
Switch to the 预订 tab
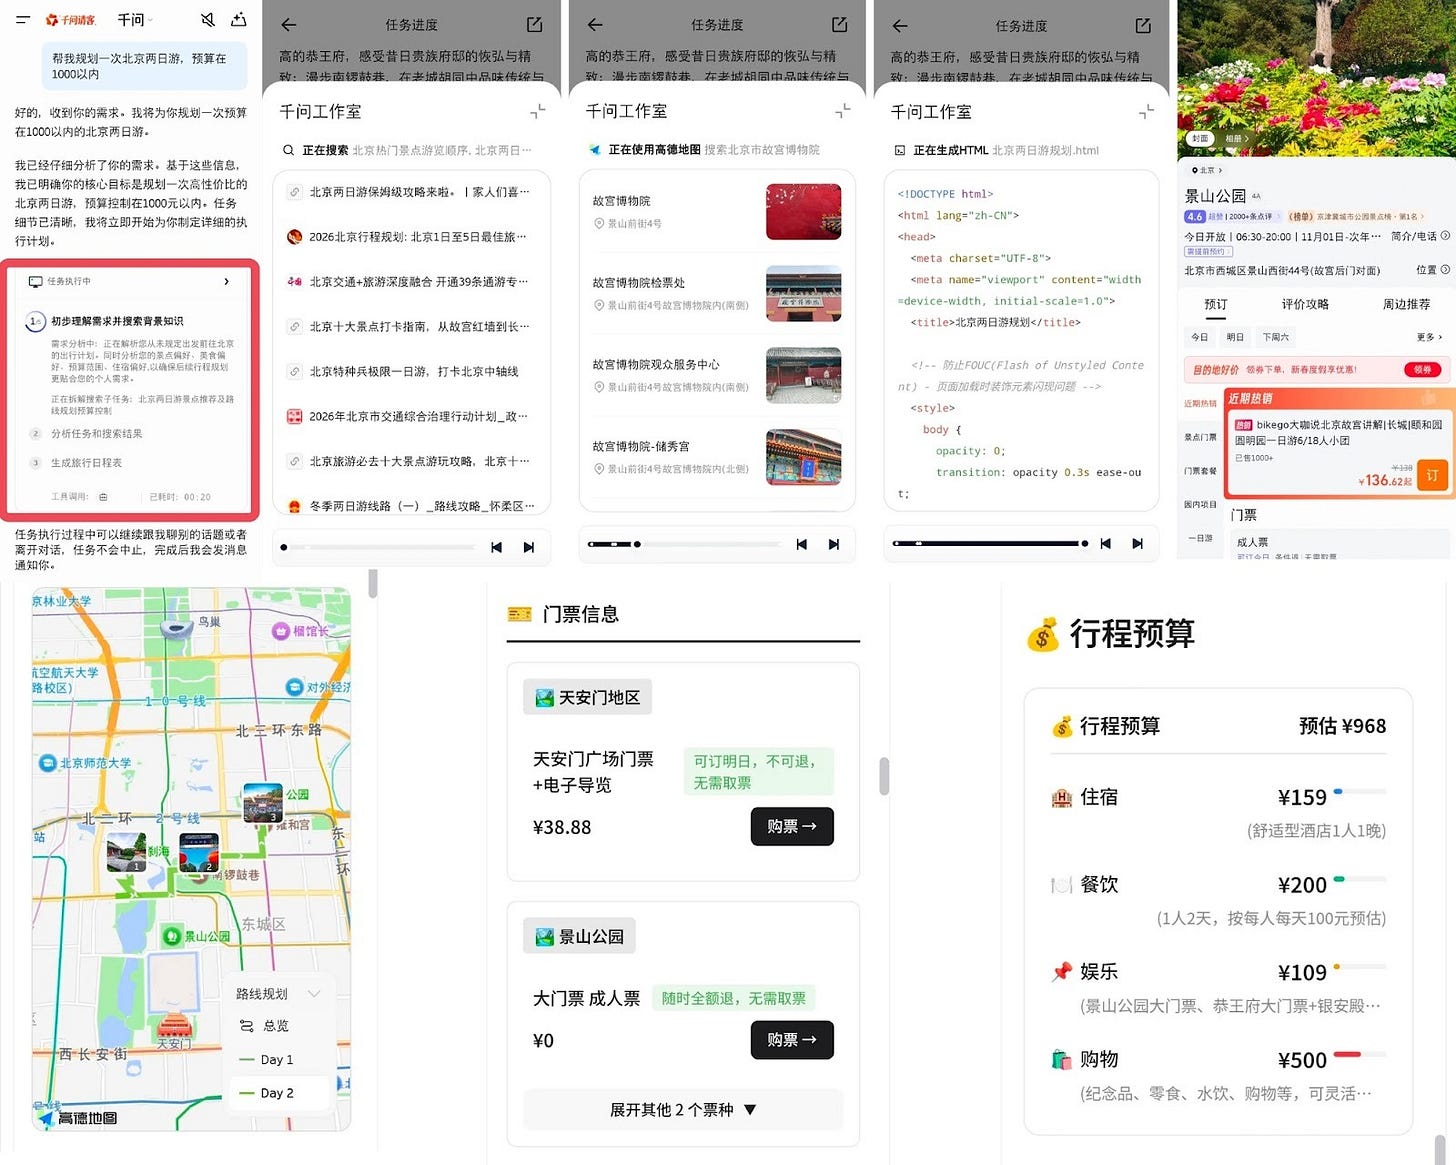[x=1216, y=304]
